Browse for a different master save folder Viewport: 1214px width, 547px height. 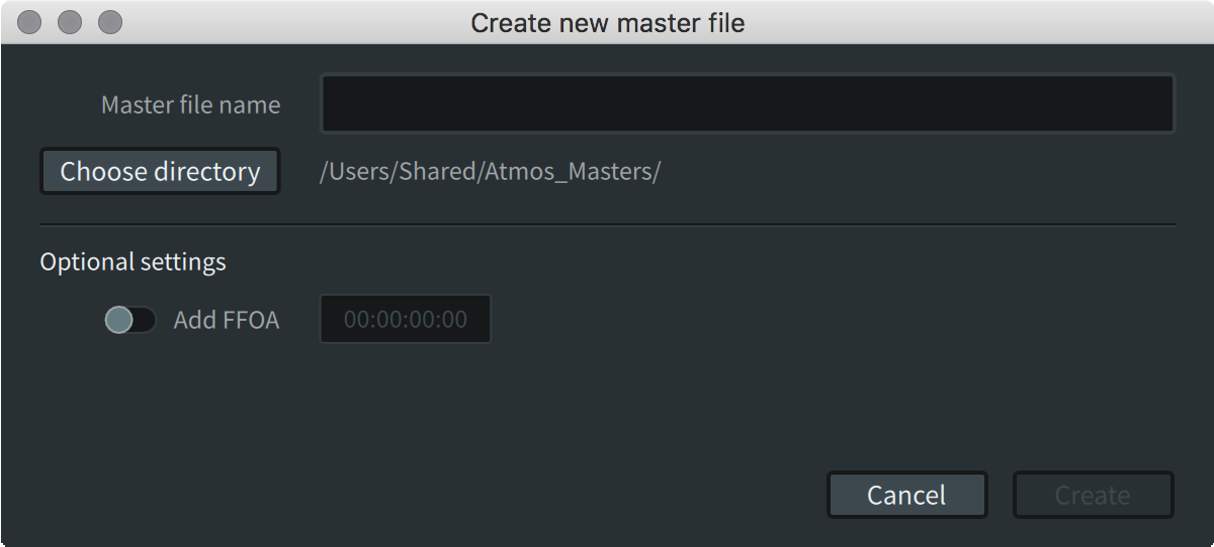(160, 172)
